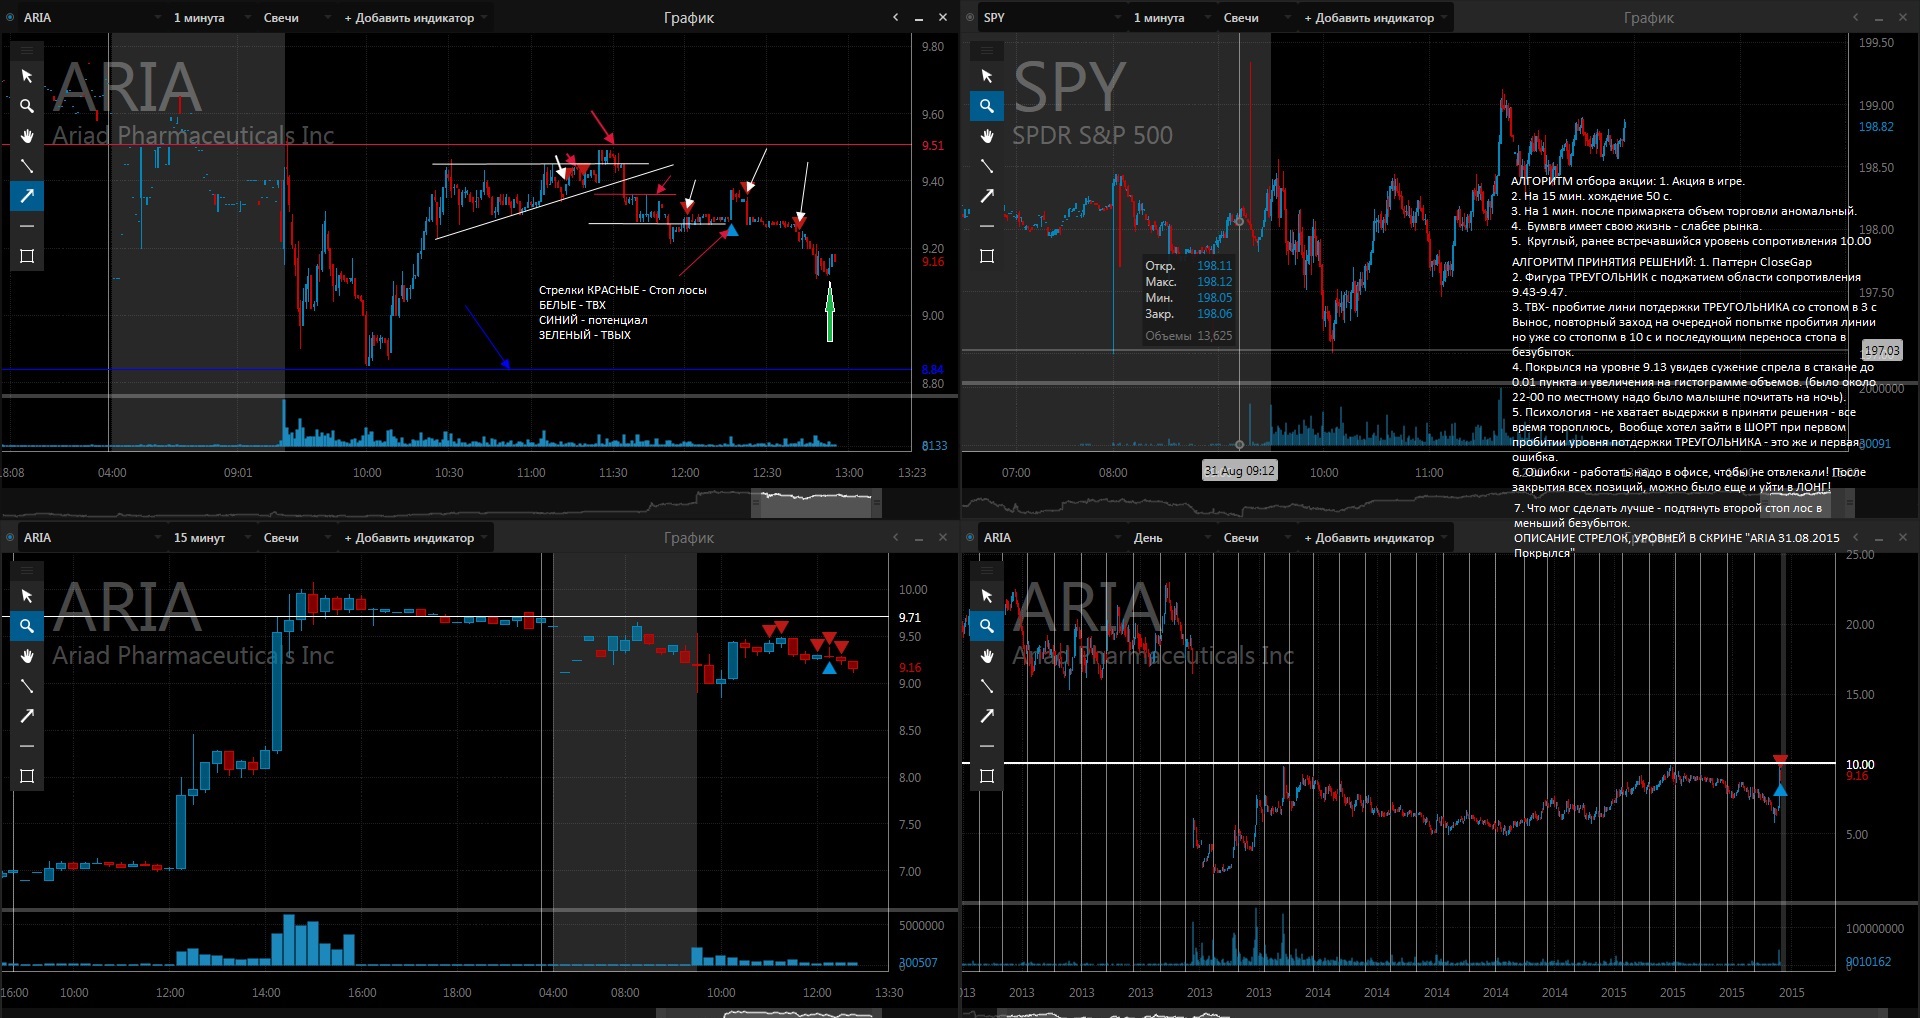Select horizontal line tool in SPY chart

coord(987,226)
